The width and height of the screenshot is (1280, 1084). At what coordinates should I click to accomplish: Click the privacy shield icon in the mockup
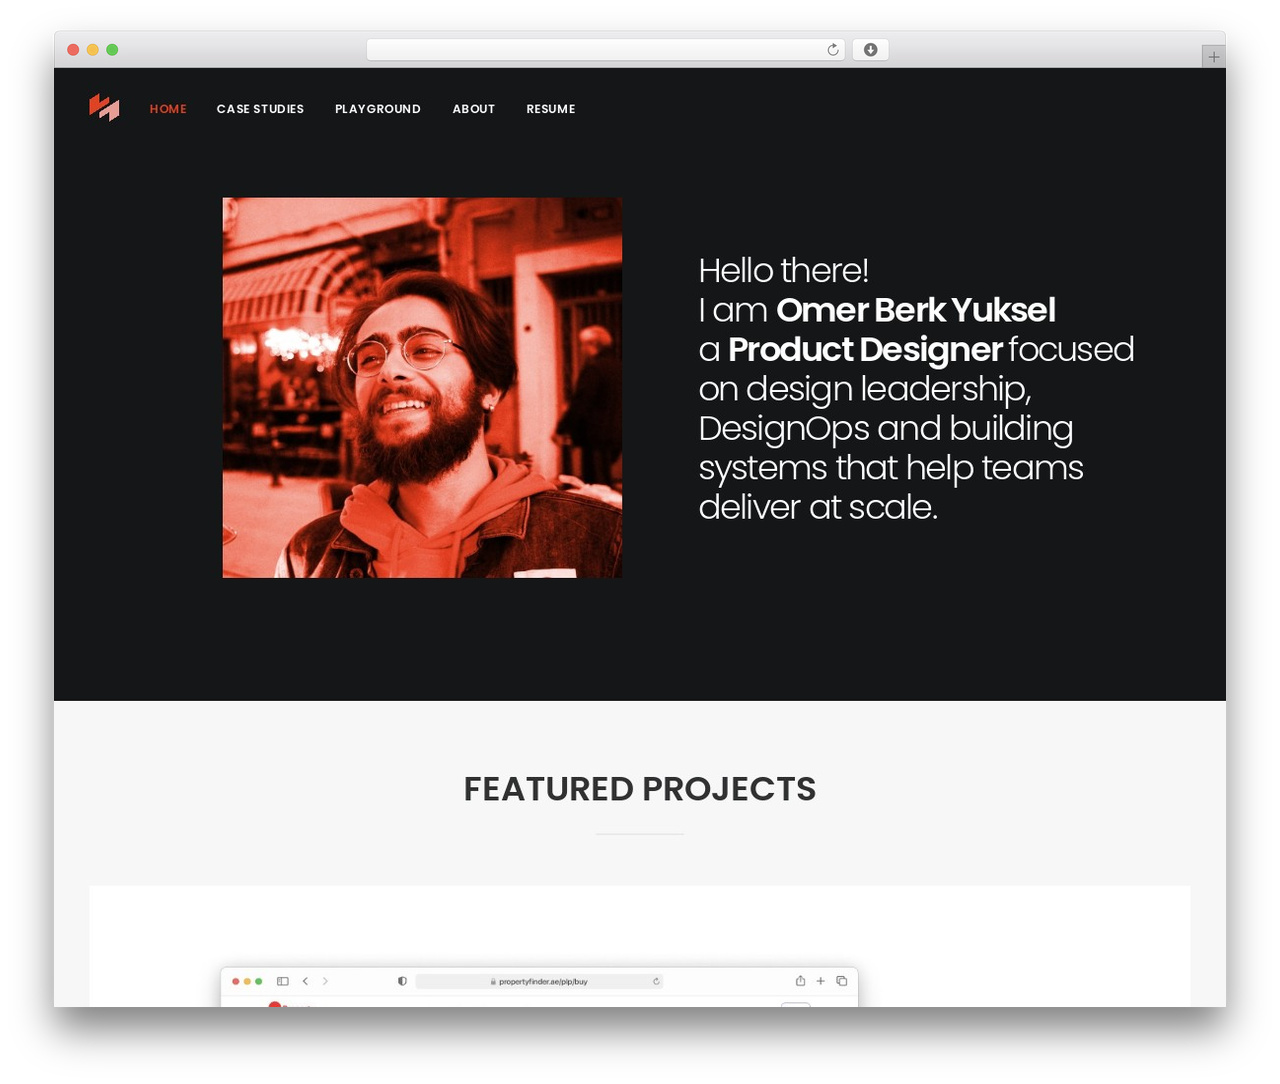tap(402, 981)
